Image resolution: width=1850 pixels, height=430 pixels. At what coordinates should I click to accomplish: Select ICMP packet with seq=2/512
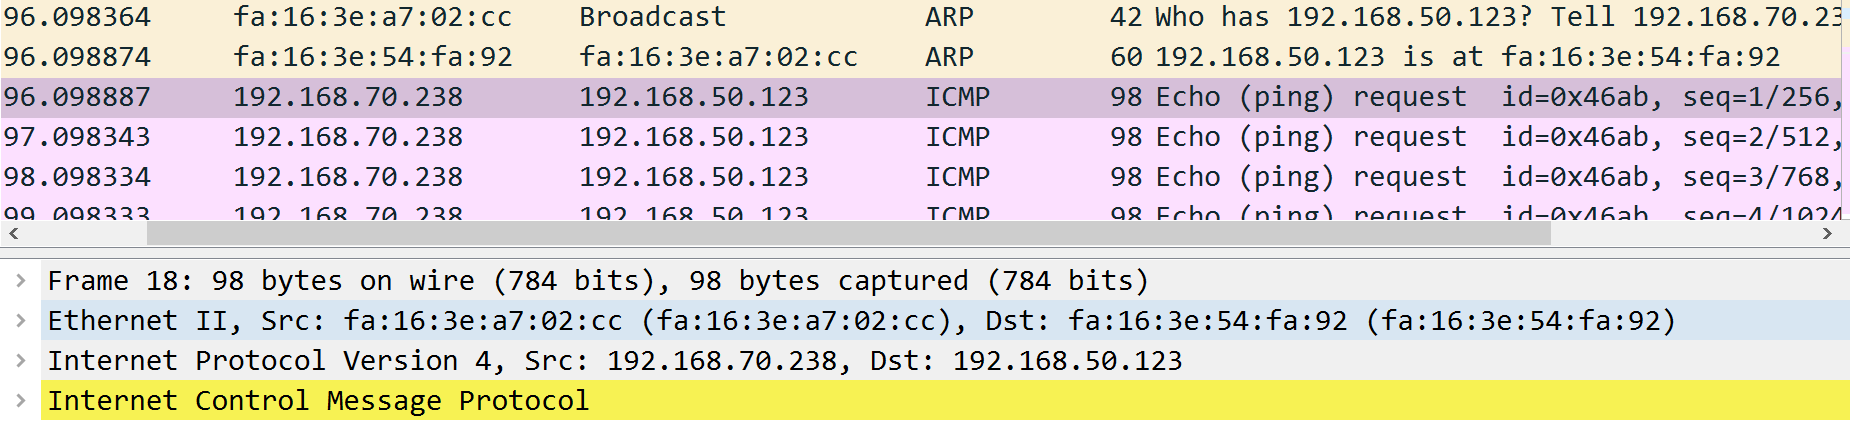(920, 138)
